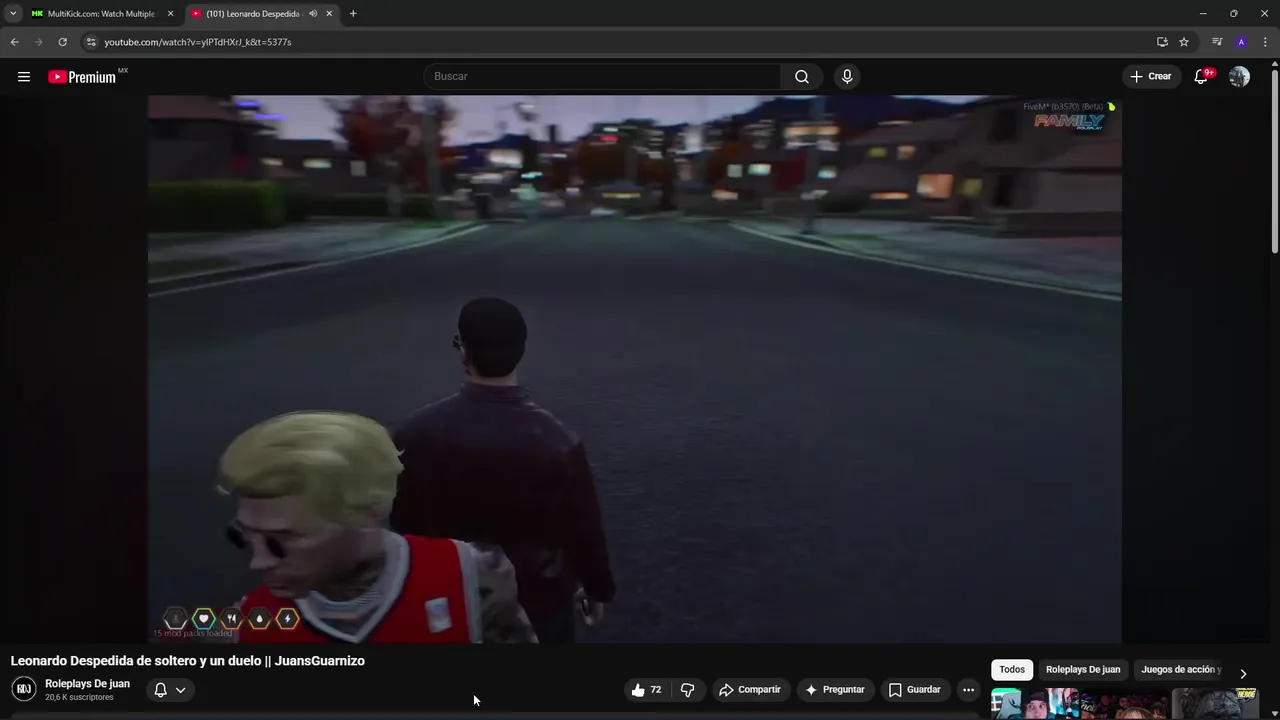Open the YouTube guide hamburger menu
This screenshot has height=720, width=1280.
pyautogui.click(x=24, y=77)
